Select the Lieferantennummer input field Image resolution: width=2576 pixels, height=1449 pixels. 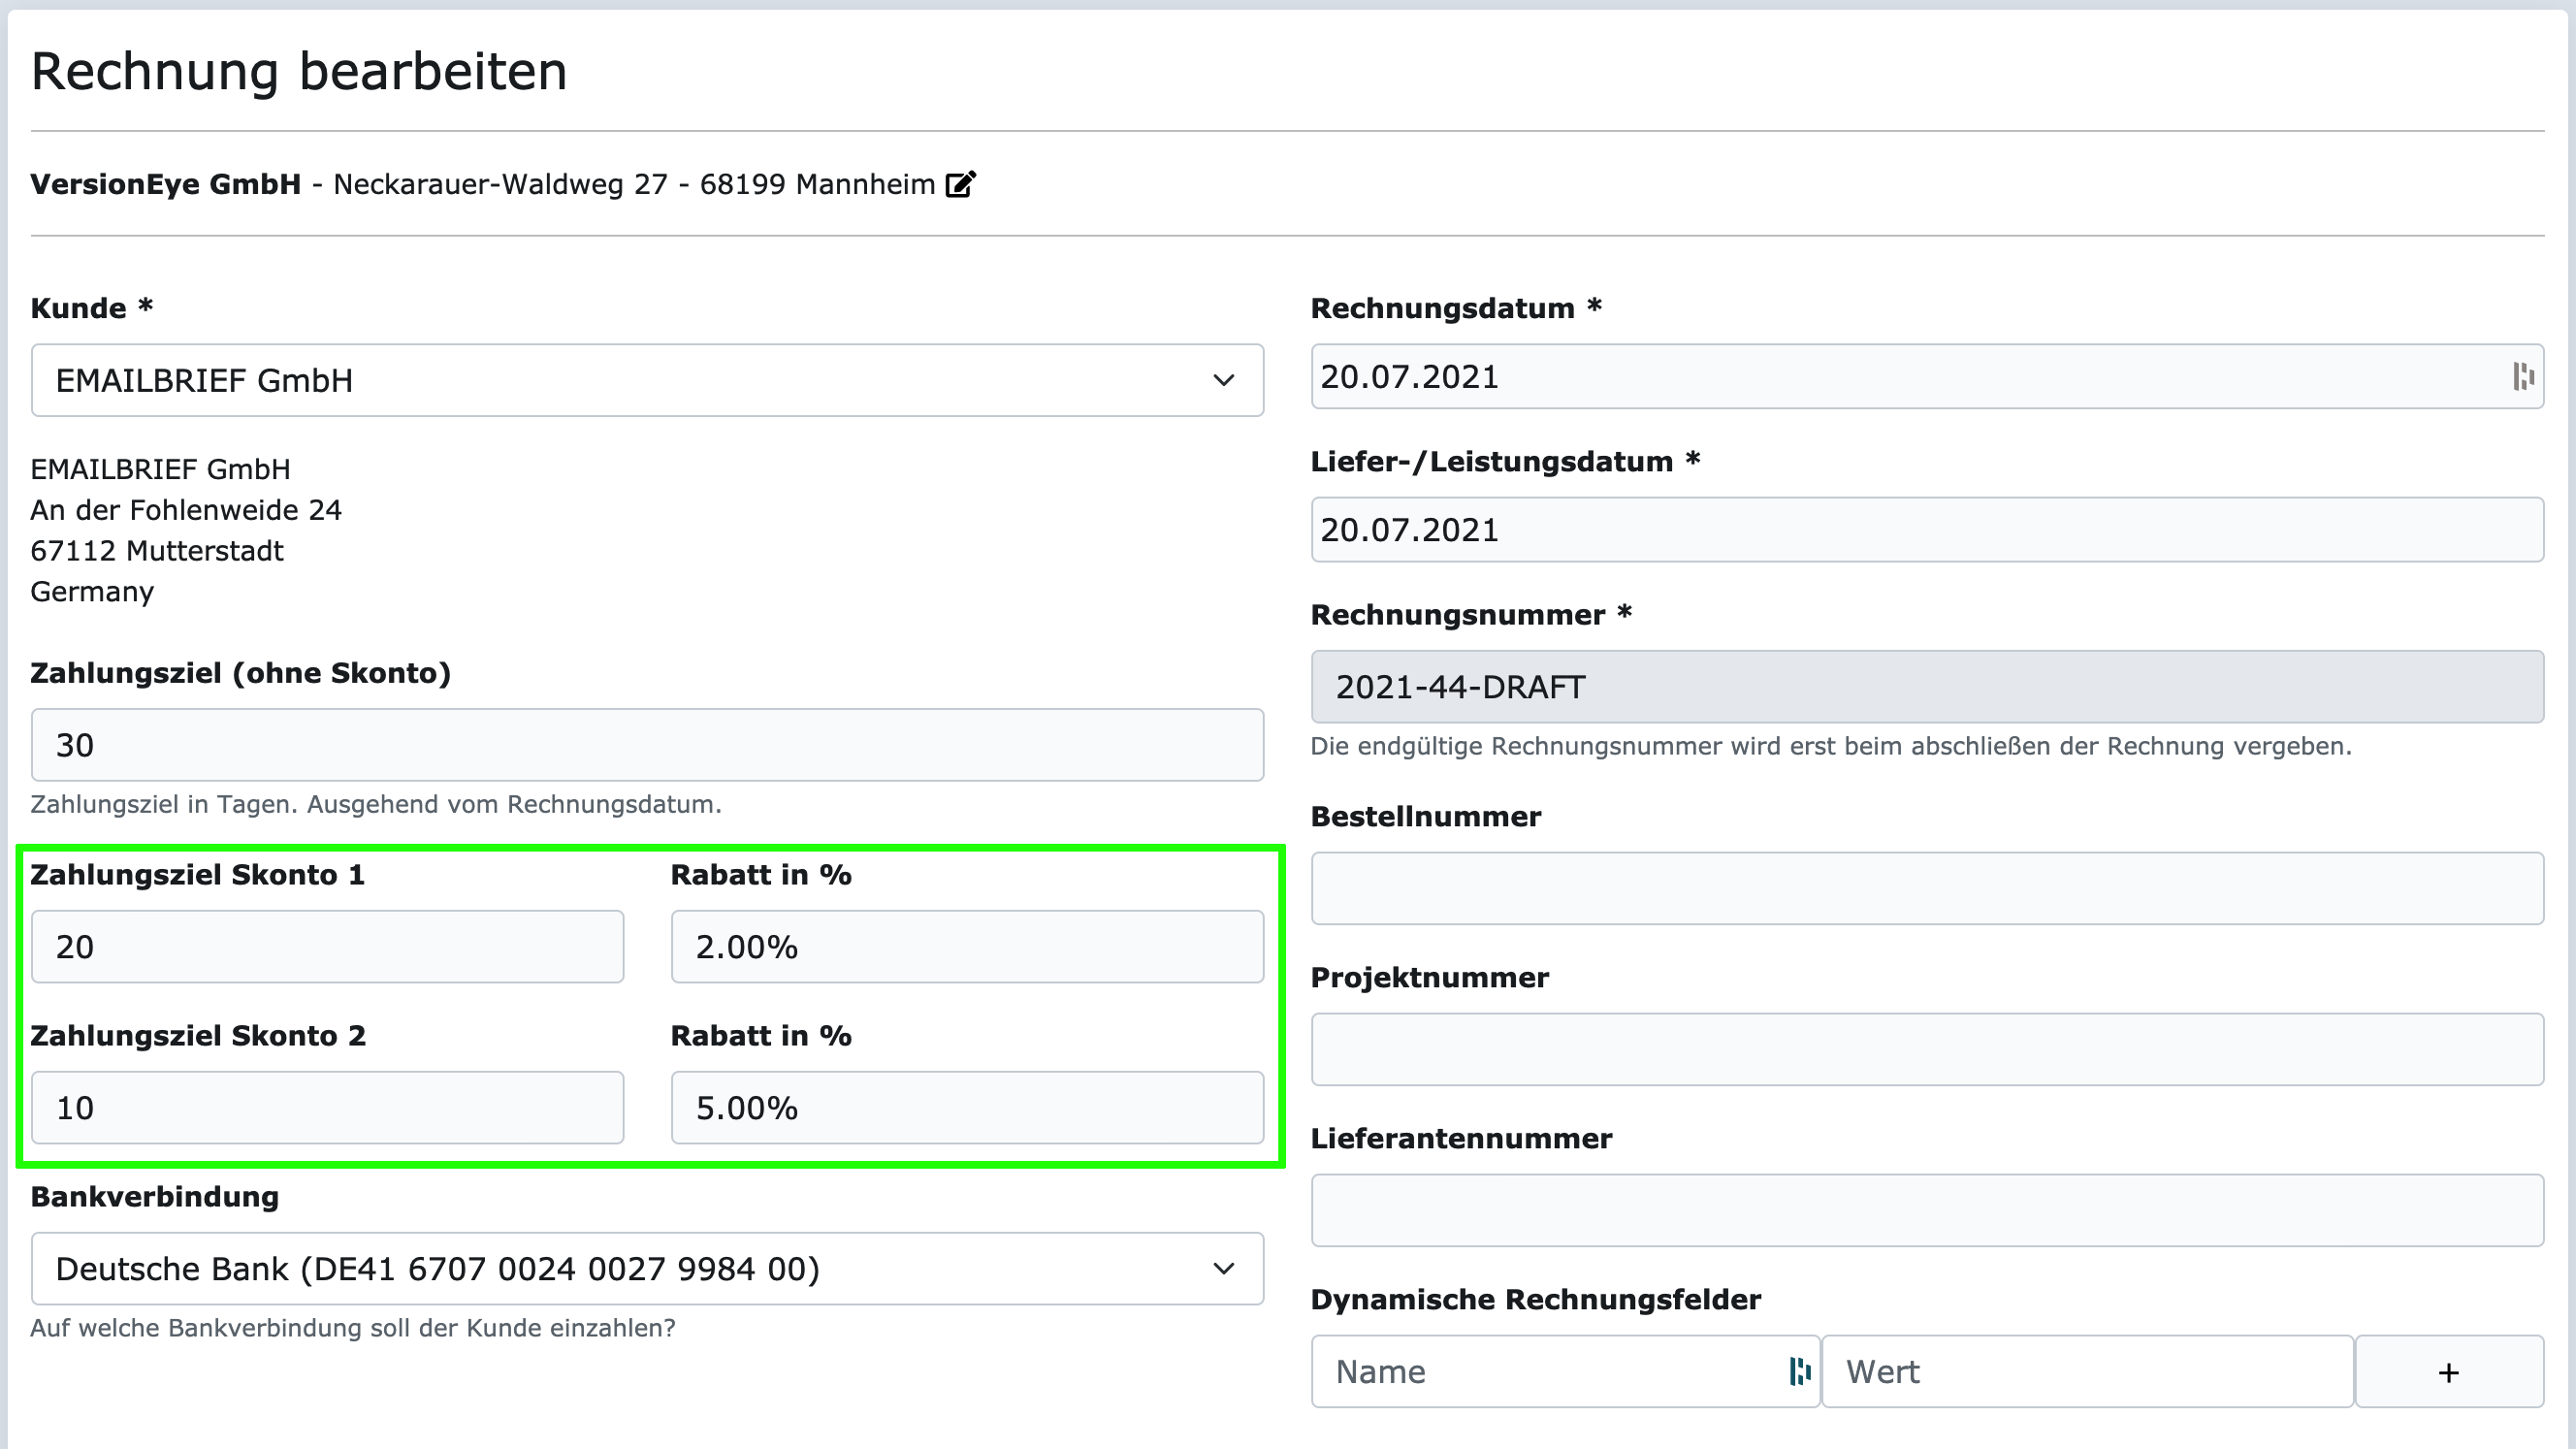(1926, 1210)
